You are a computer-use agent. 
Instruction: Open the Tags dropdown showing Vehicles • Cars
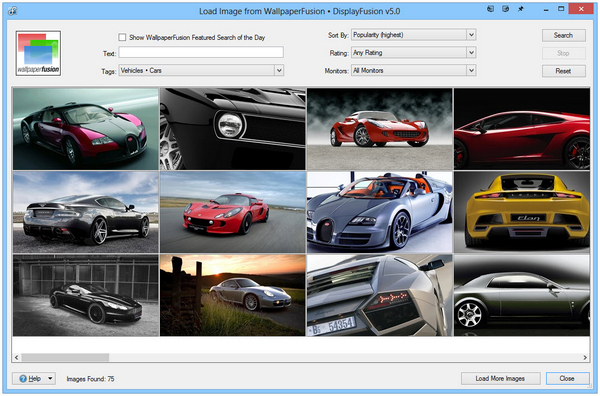[x=201, y=70]
